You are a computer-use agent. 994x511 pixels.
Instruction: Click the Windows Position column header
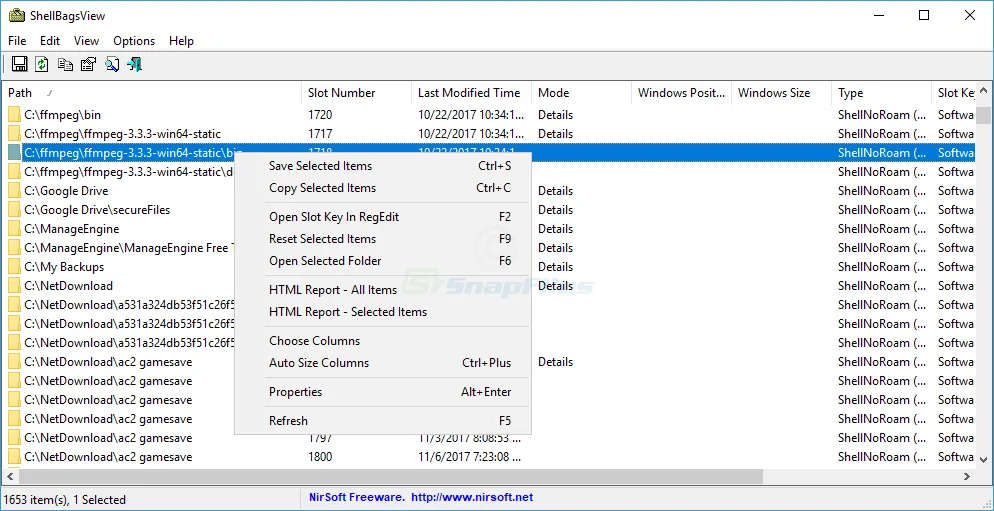[681, 93]
